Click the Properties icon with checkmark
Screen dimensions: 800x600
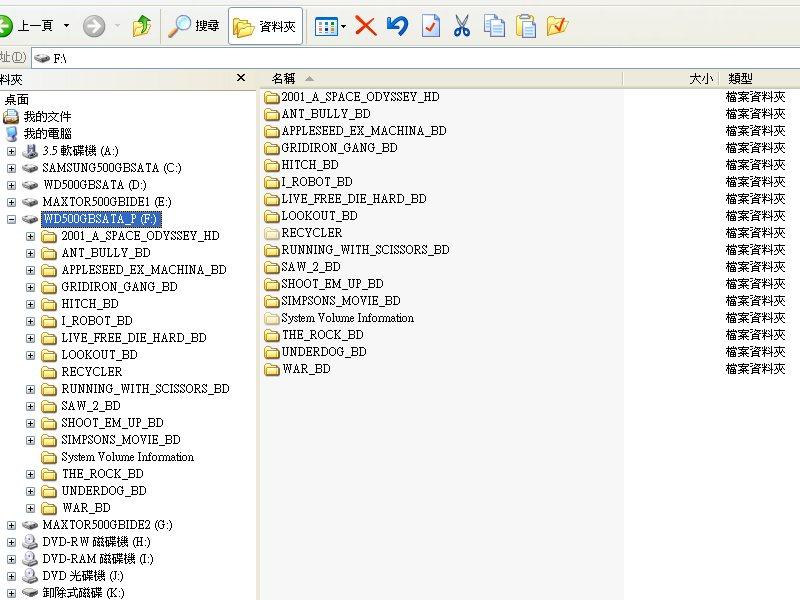pyautogui.click(x=431, y=26)
